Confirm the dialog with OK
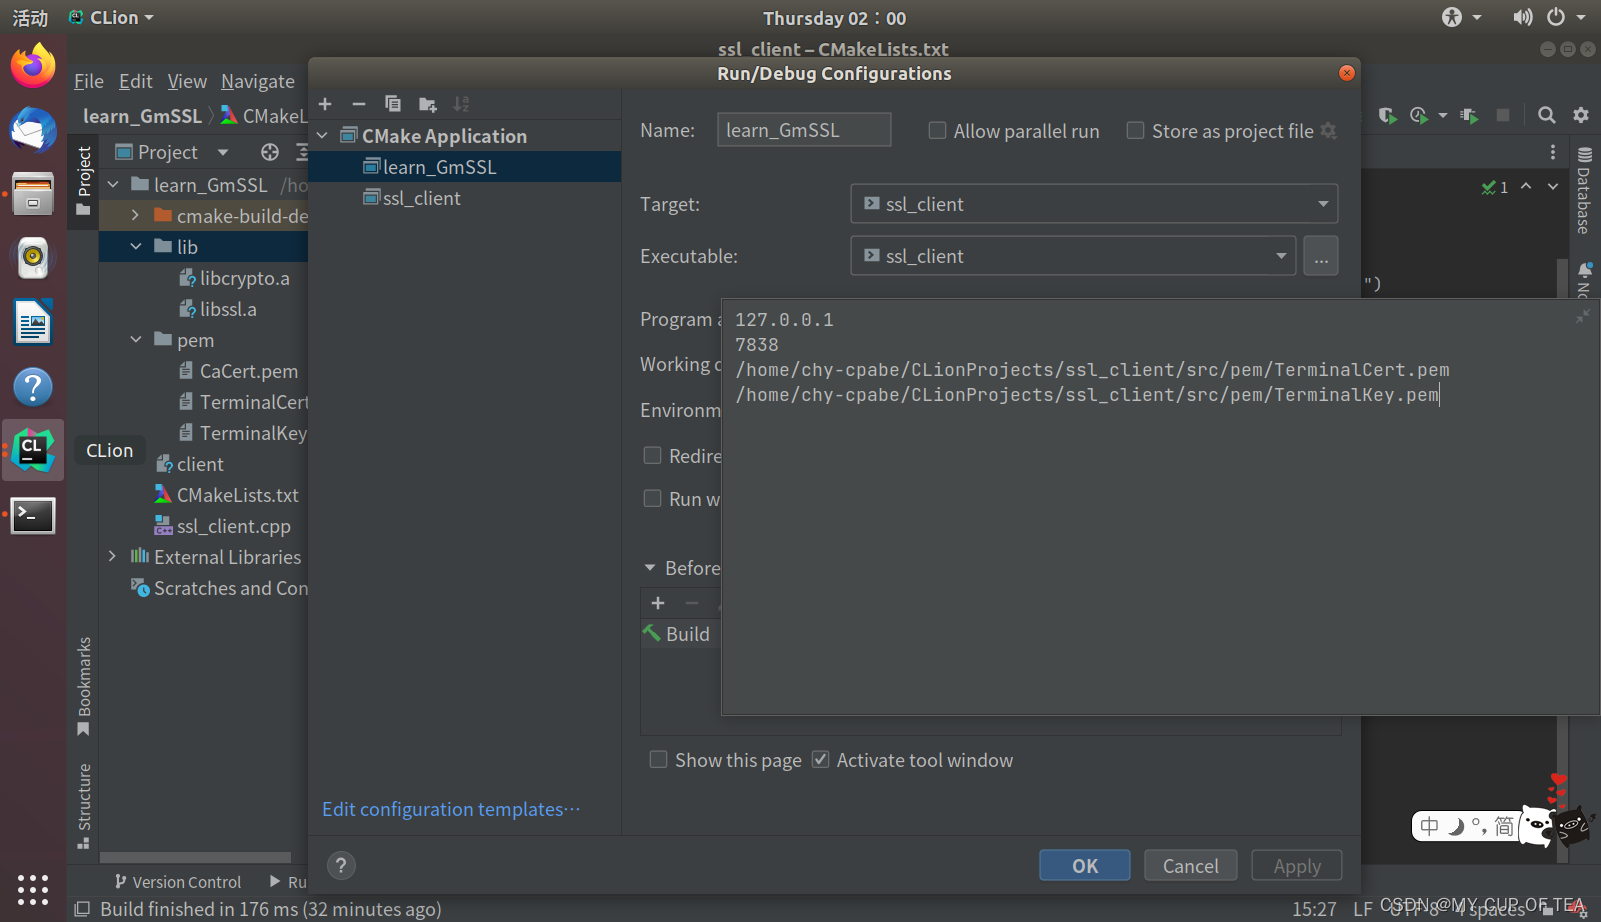Viewport: 1601px width, 922px height. click(x=1085, y=865)
